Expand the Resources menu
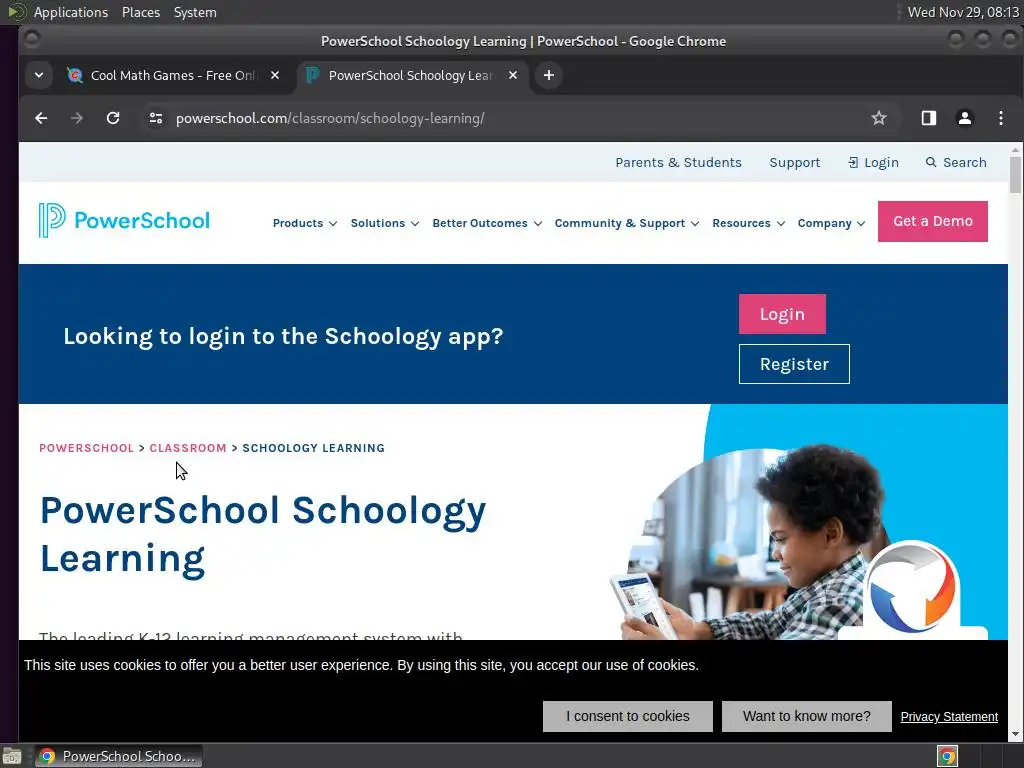The width and height of the screenshot is (1024, 768). (748, 223)
